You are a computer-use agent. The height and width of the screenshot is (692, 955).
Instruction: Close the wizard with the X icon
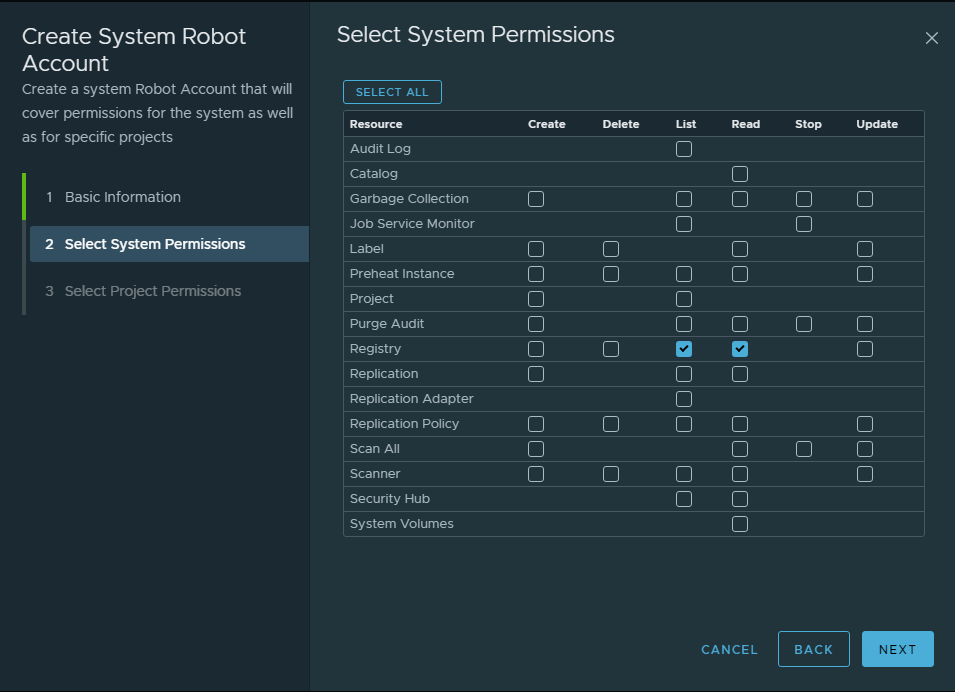(931, 38)
